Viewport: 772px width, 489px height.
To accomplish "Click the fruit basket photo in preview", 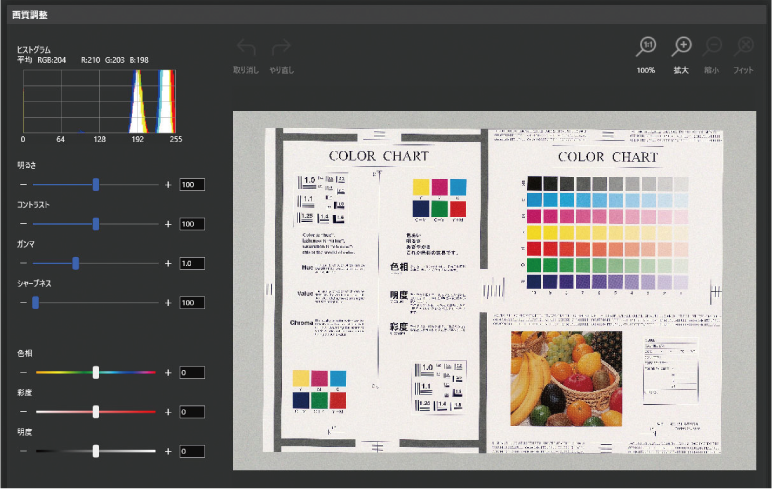I will [565, 378].
